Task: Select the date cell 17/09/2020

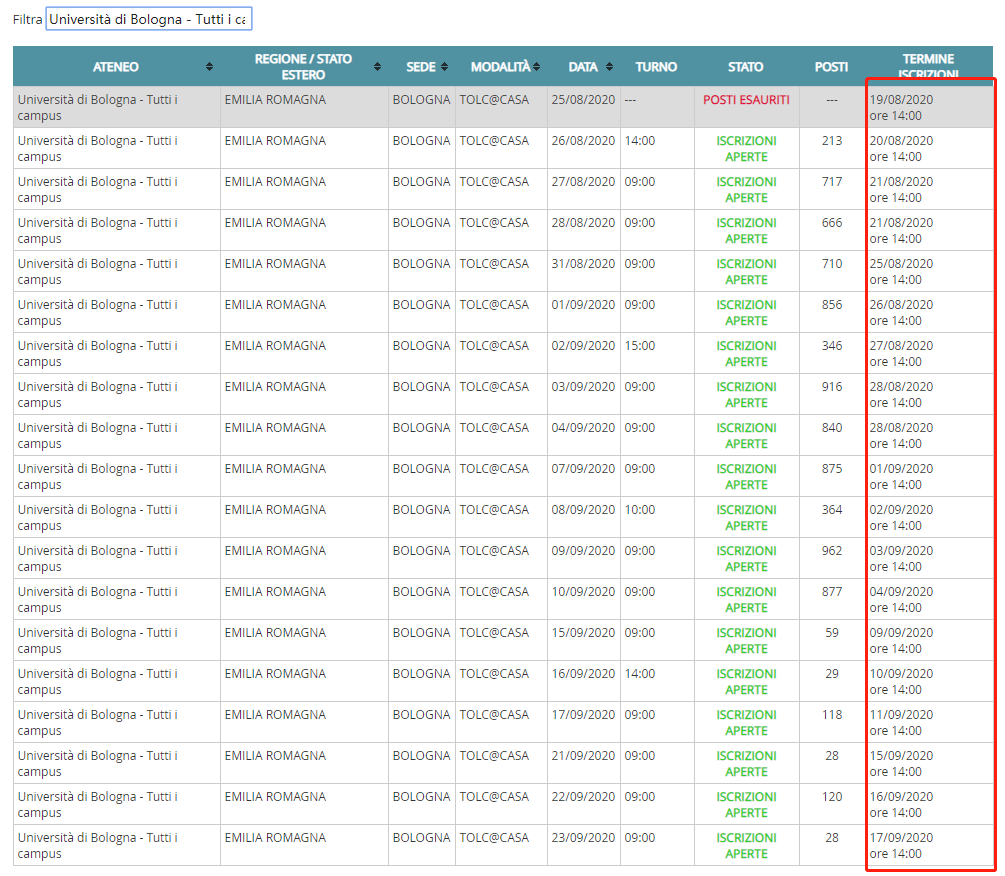Action: point(583,715)
